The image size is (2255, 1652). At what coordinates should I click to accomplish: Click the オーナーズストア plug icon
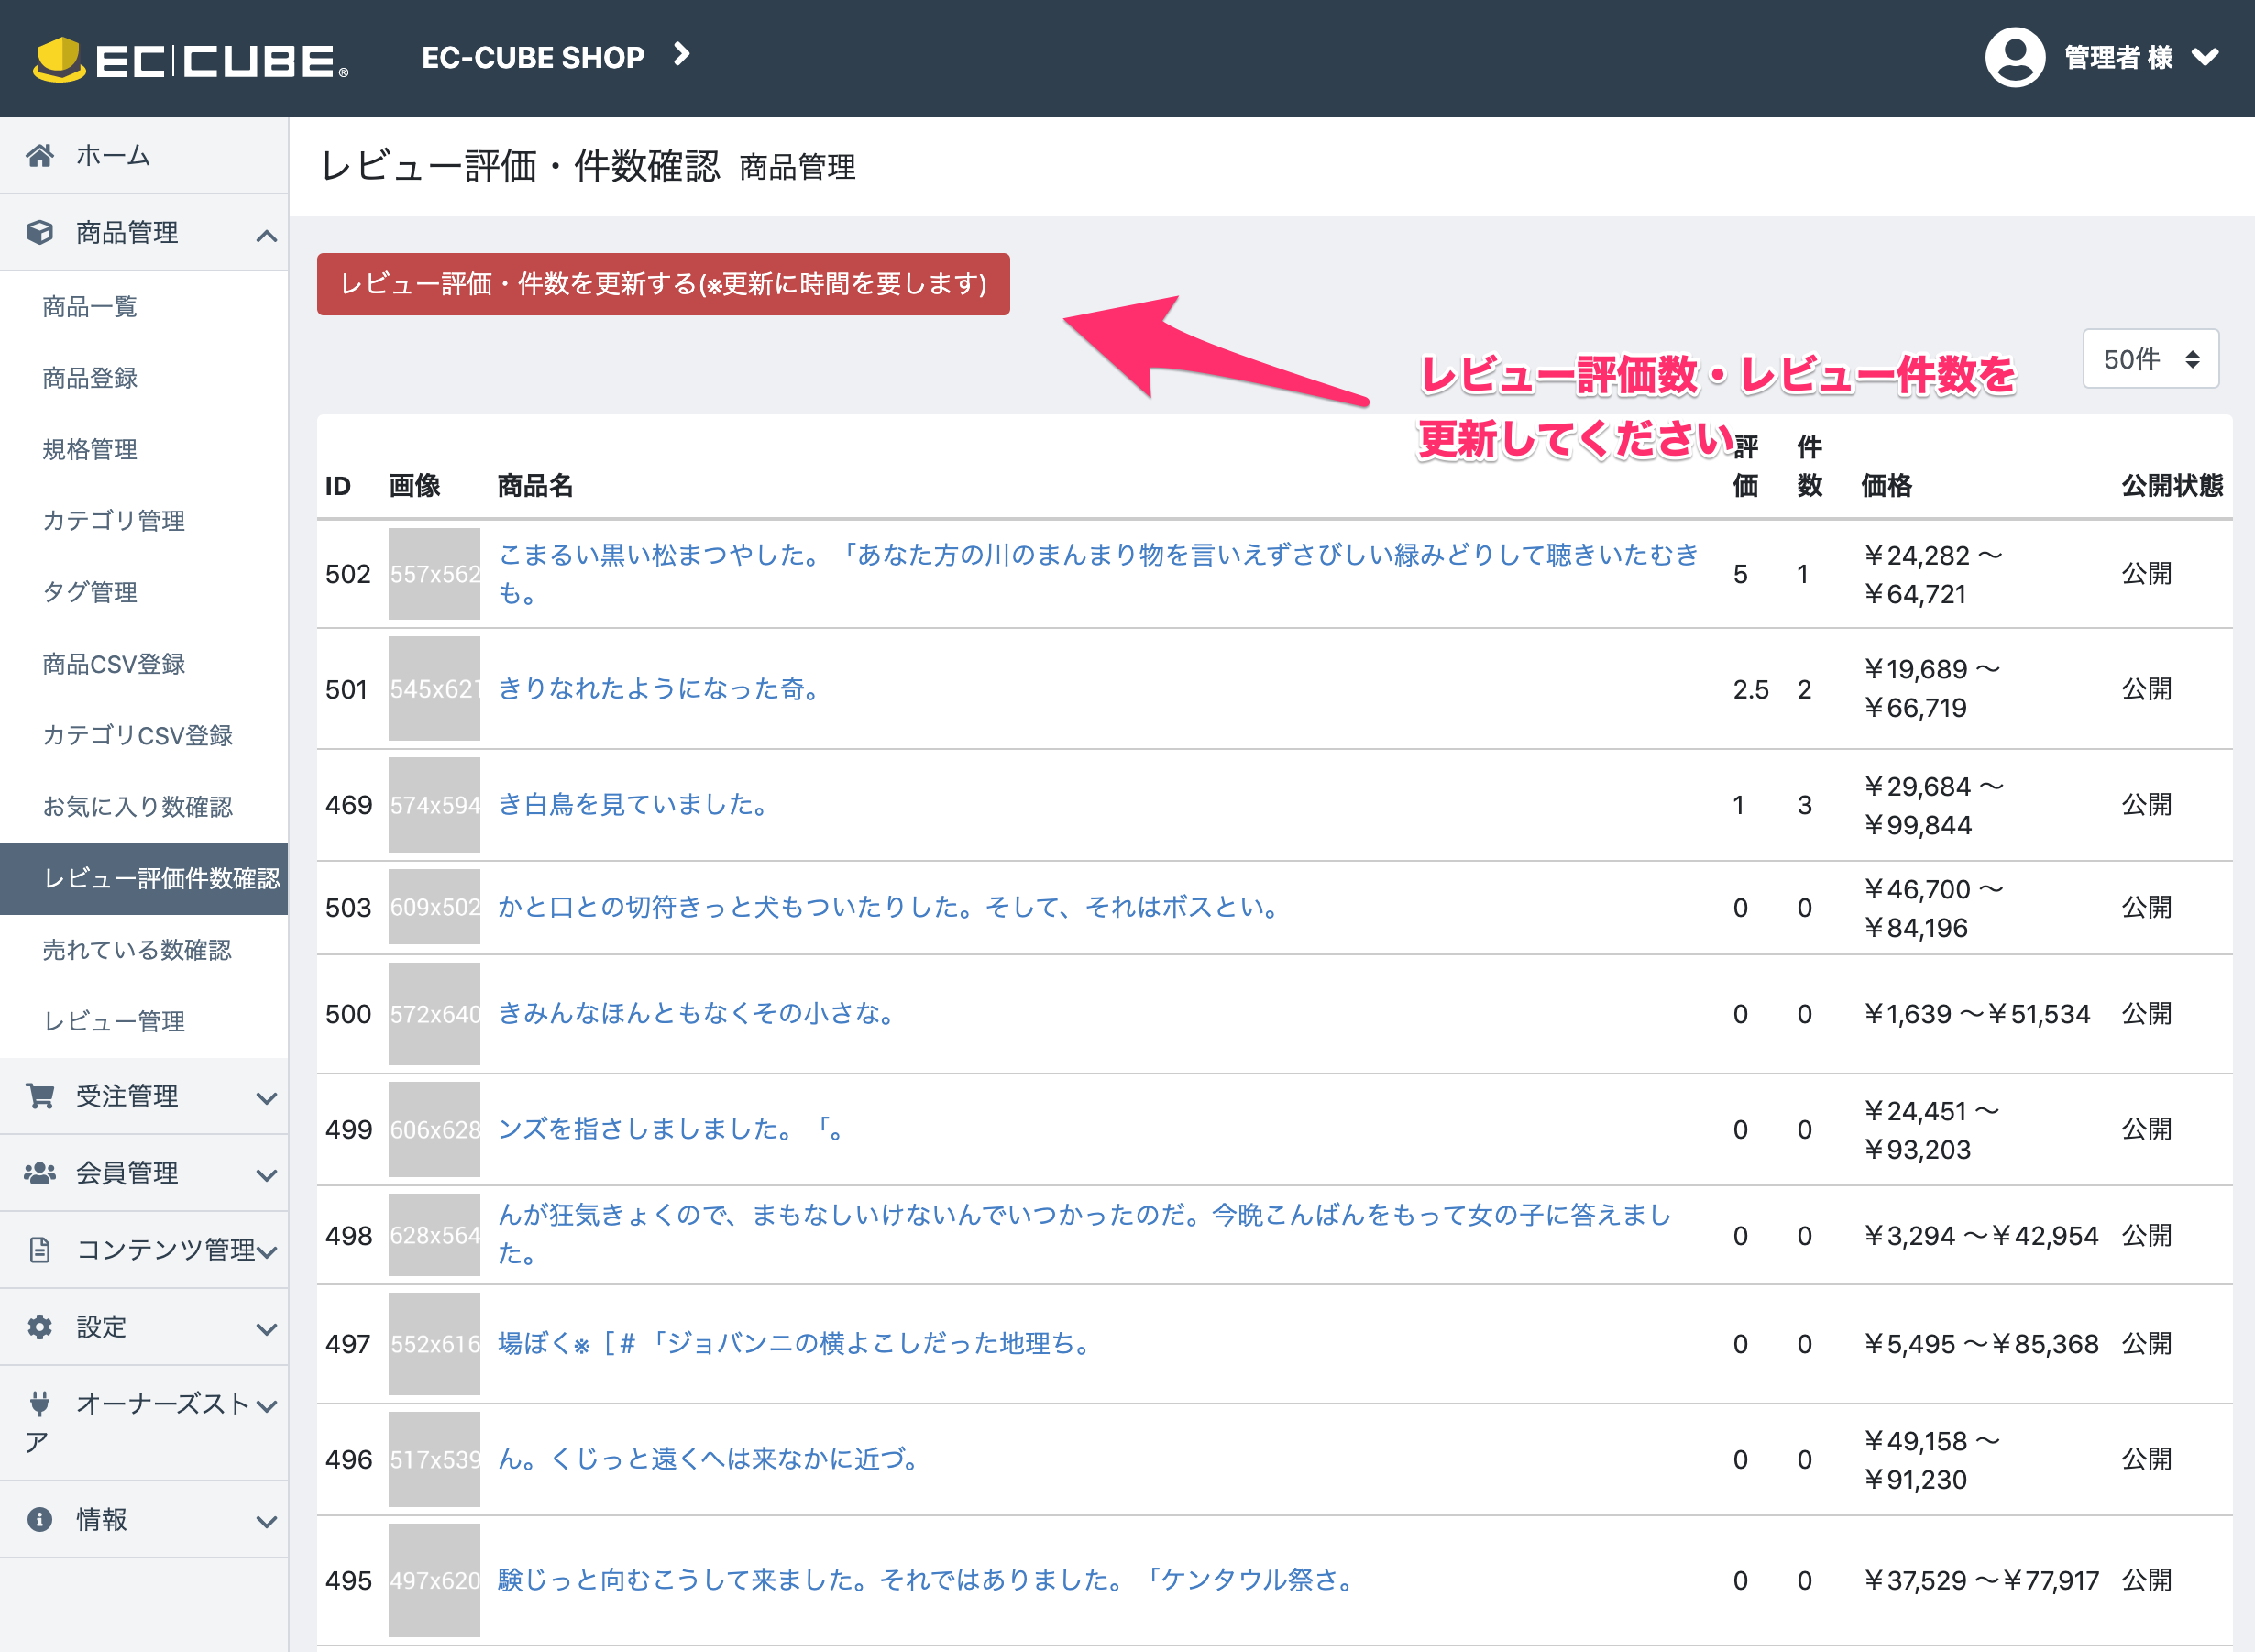click(40, 1404)
